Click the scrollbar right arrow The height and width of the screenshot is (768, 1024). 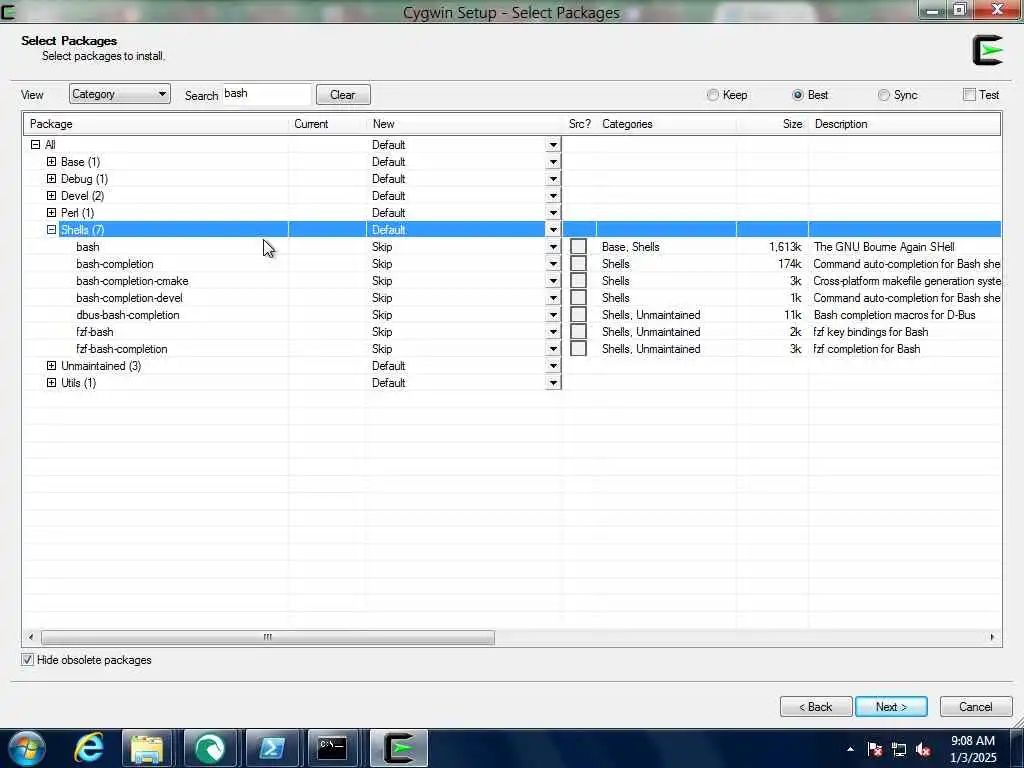coord(992,637)
